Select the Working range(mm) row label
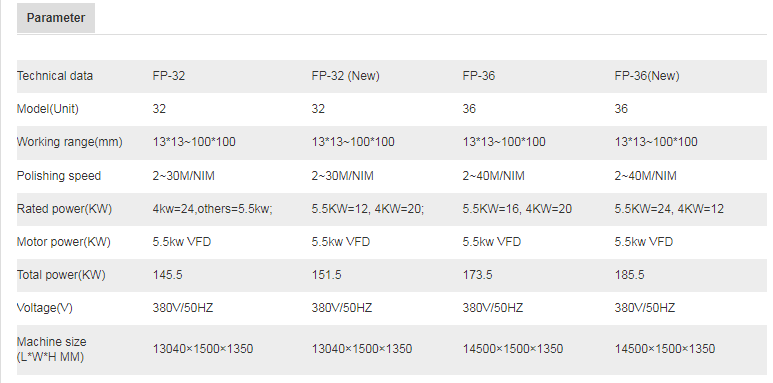The width and height of the screenshot is (773, 383). pyautogui.click(x=70, y=142)
